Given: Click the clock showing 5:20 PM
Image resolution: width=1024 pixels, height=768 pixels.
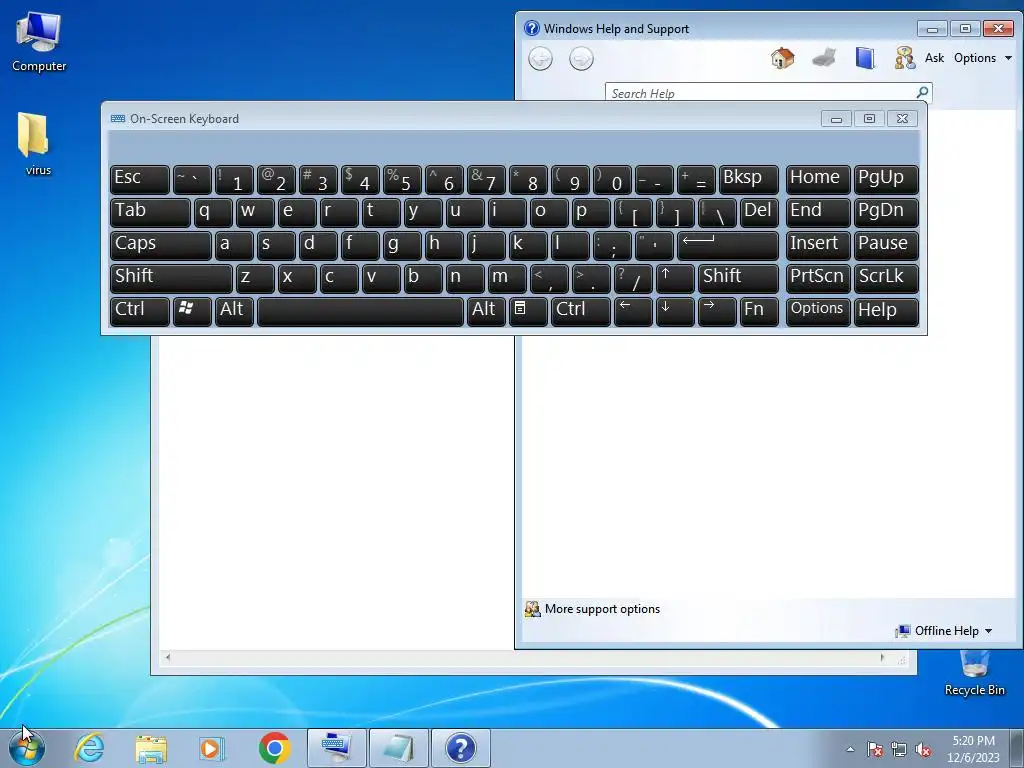Looking at the screenshot, I should coord(973,748).
